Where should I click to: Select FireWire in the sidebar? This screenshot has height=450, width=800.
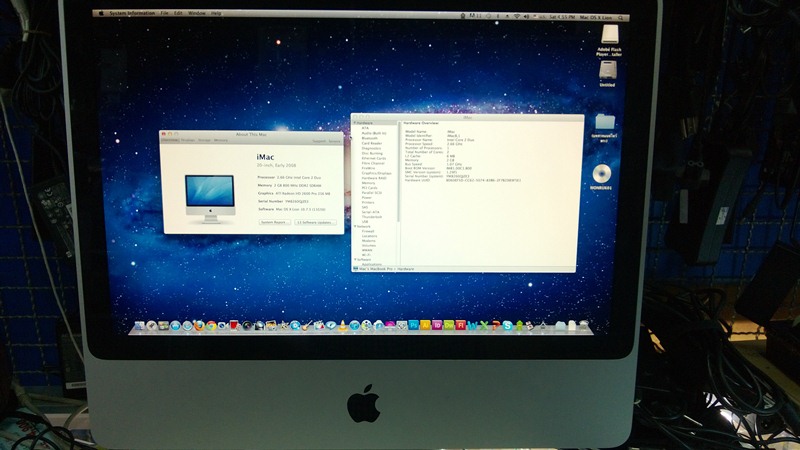click(368, 168)
